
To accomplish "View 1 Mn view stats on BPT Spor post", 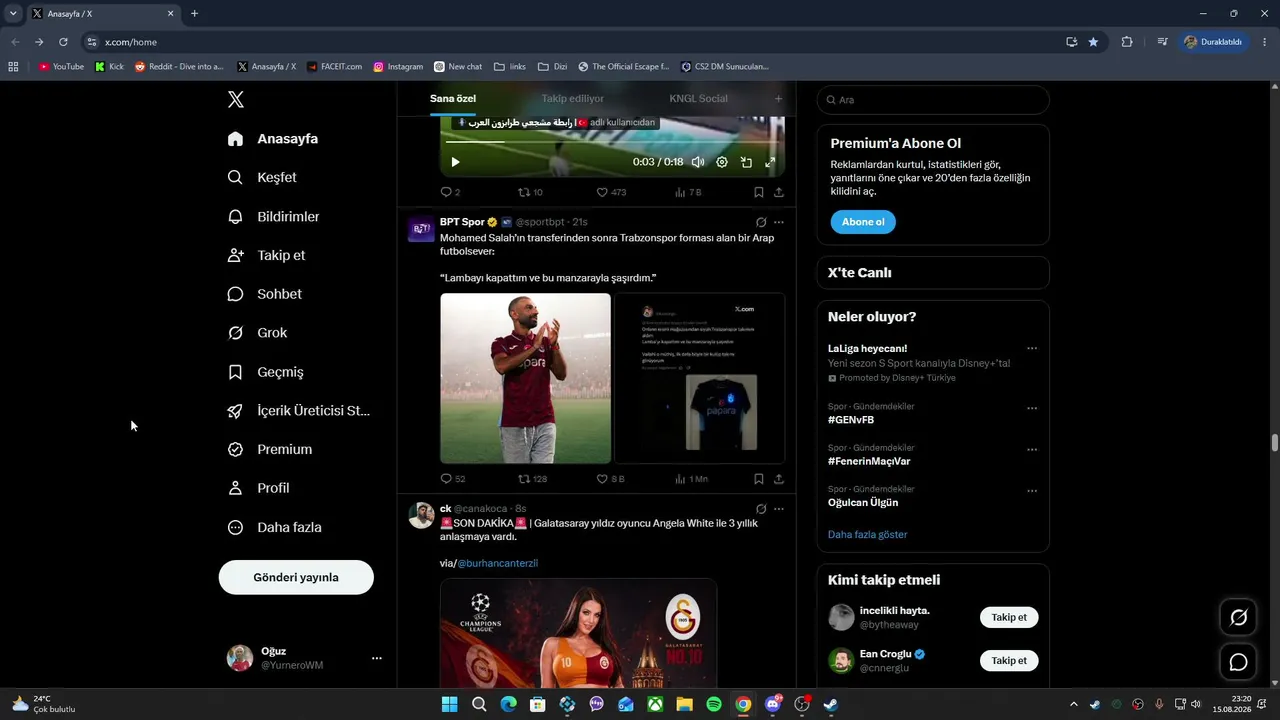I will (691, 479).
